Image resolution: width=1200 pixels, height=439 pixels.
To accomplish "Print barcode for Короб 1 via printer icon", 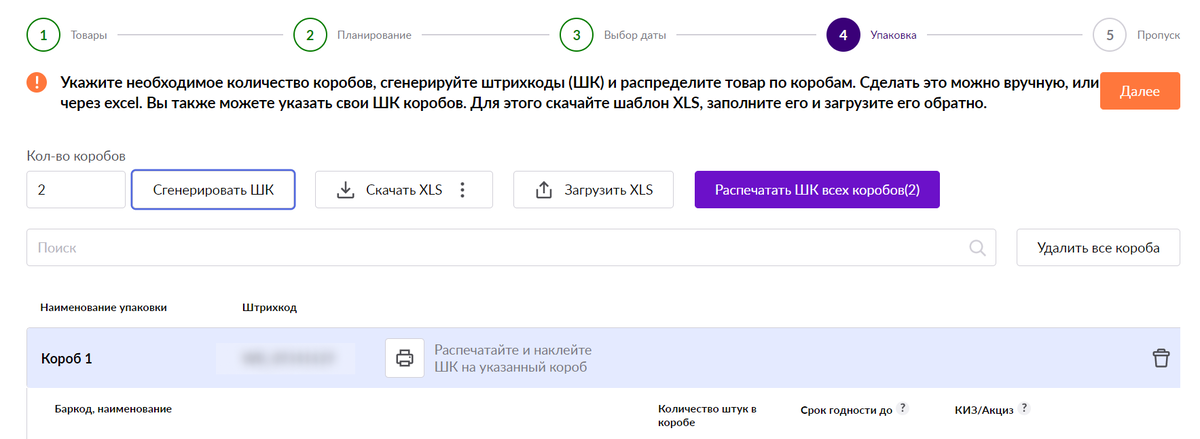I will pyautogui.click(x=405, y=358).
